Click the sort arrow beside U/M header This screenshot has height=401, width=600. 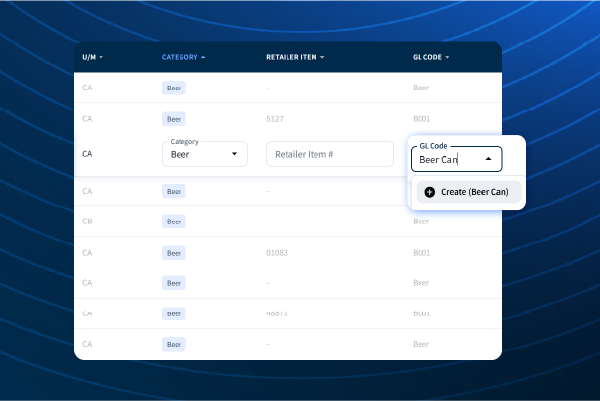point(101,57)
